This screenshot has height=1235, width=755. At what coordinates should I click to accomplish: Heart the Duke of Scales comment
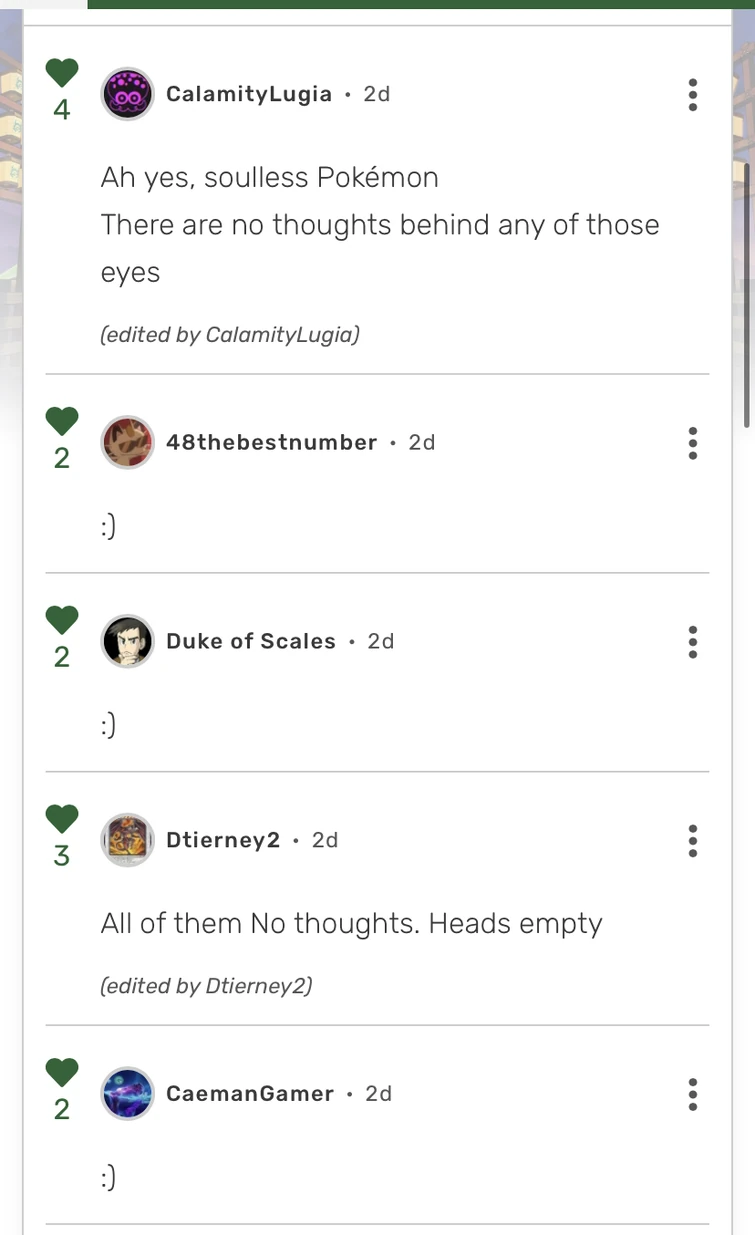pos(62,620)
